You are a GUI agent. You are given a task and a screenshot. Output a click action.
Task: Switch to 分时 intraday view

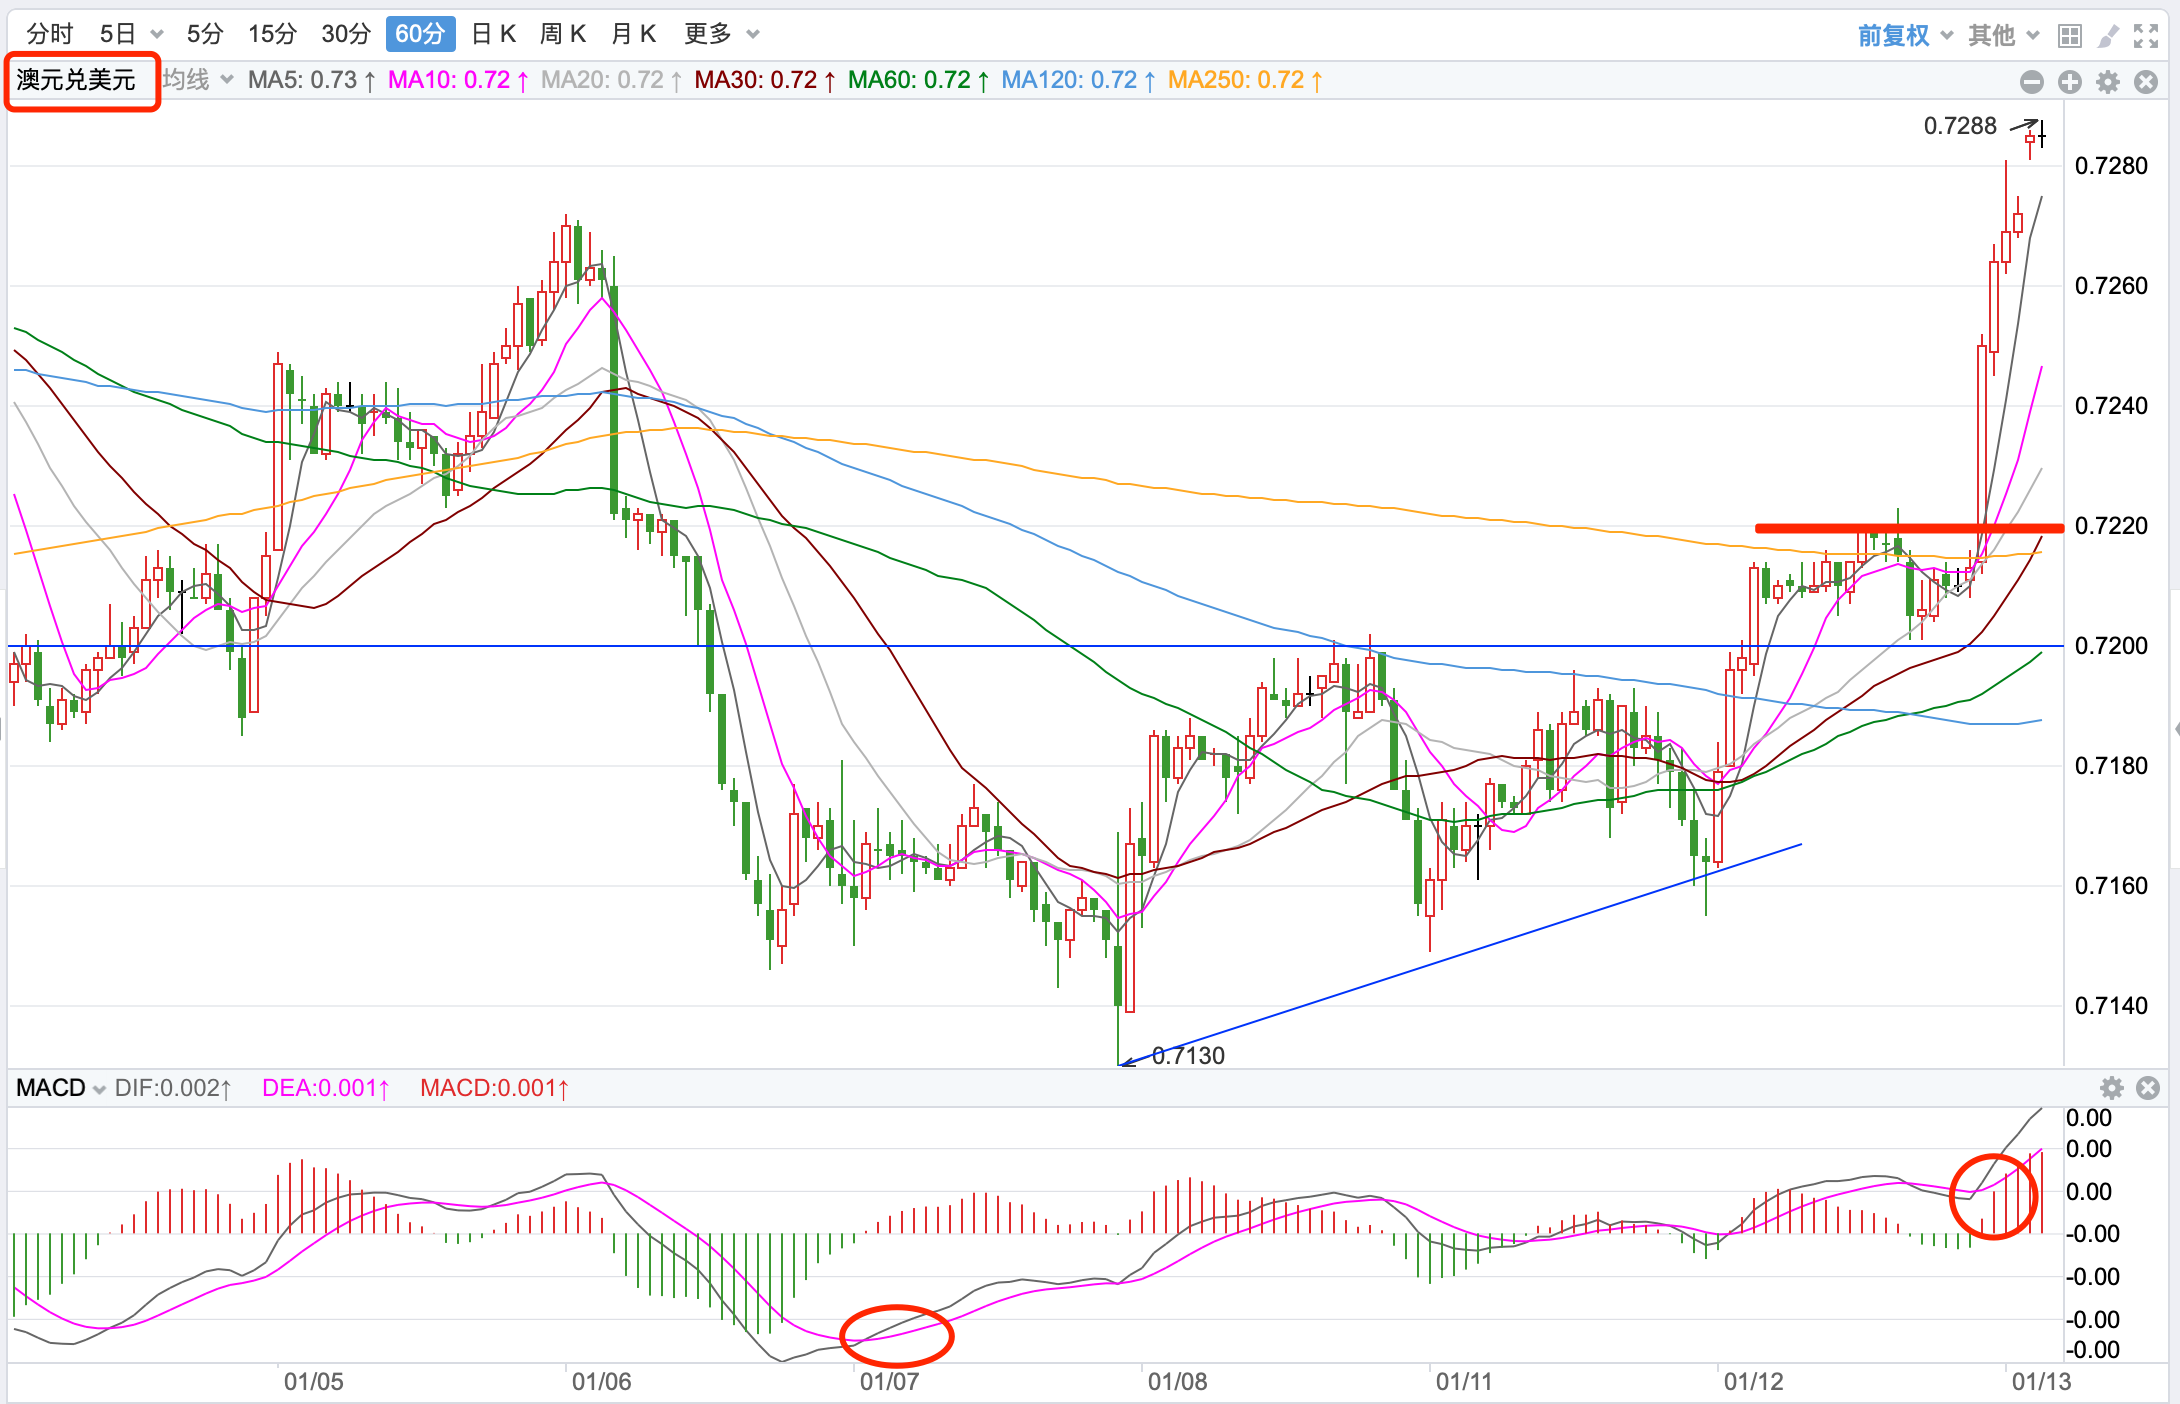click(x=50, y=34)
